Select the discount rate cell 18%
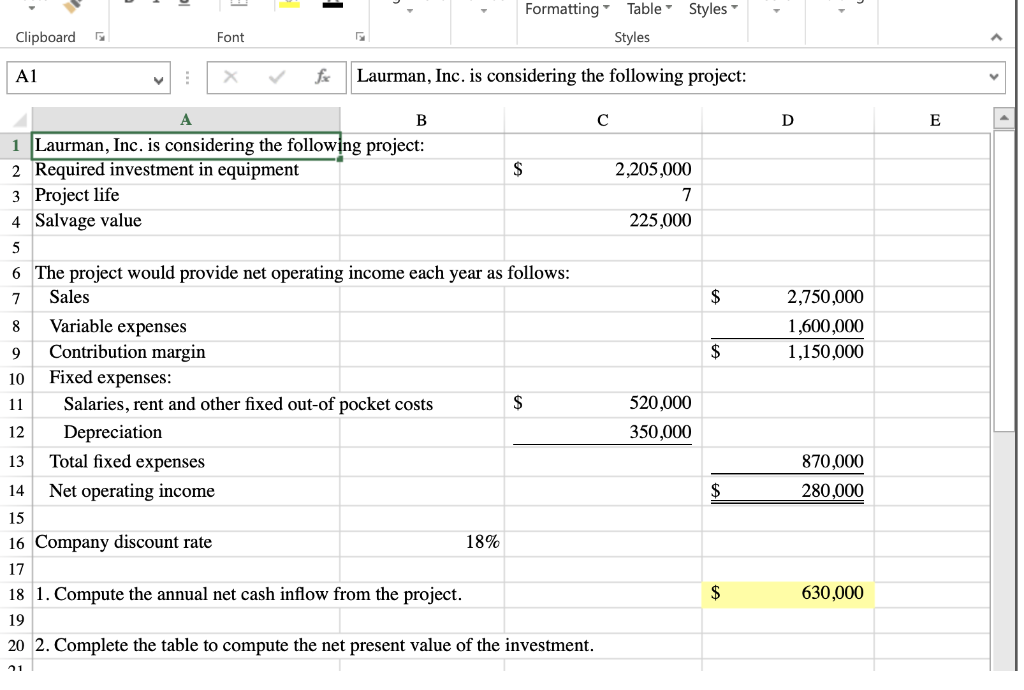 click(421, 543)
